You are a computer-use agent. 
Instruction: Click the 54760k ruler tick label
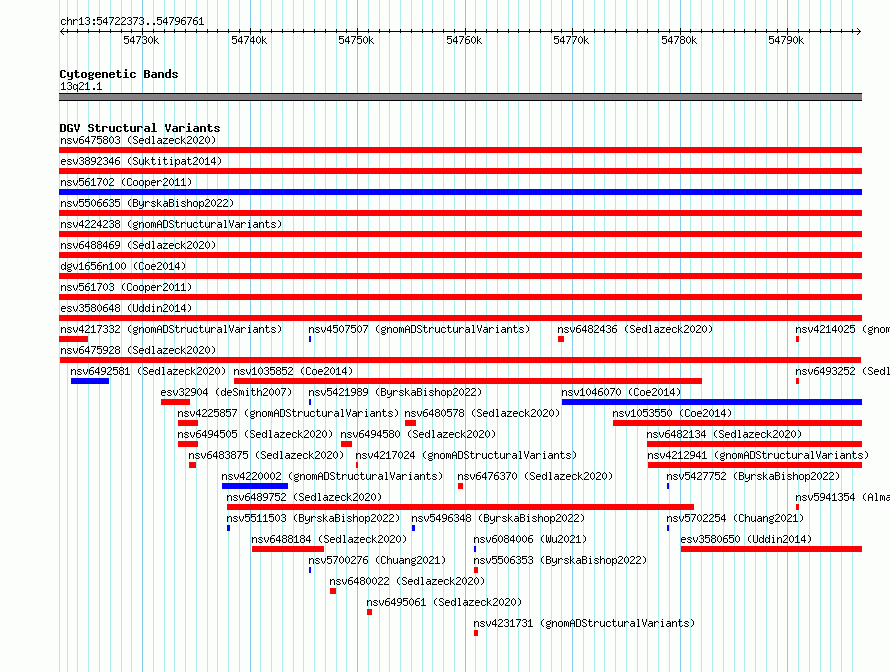point(464,40)
